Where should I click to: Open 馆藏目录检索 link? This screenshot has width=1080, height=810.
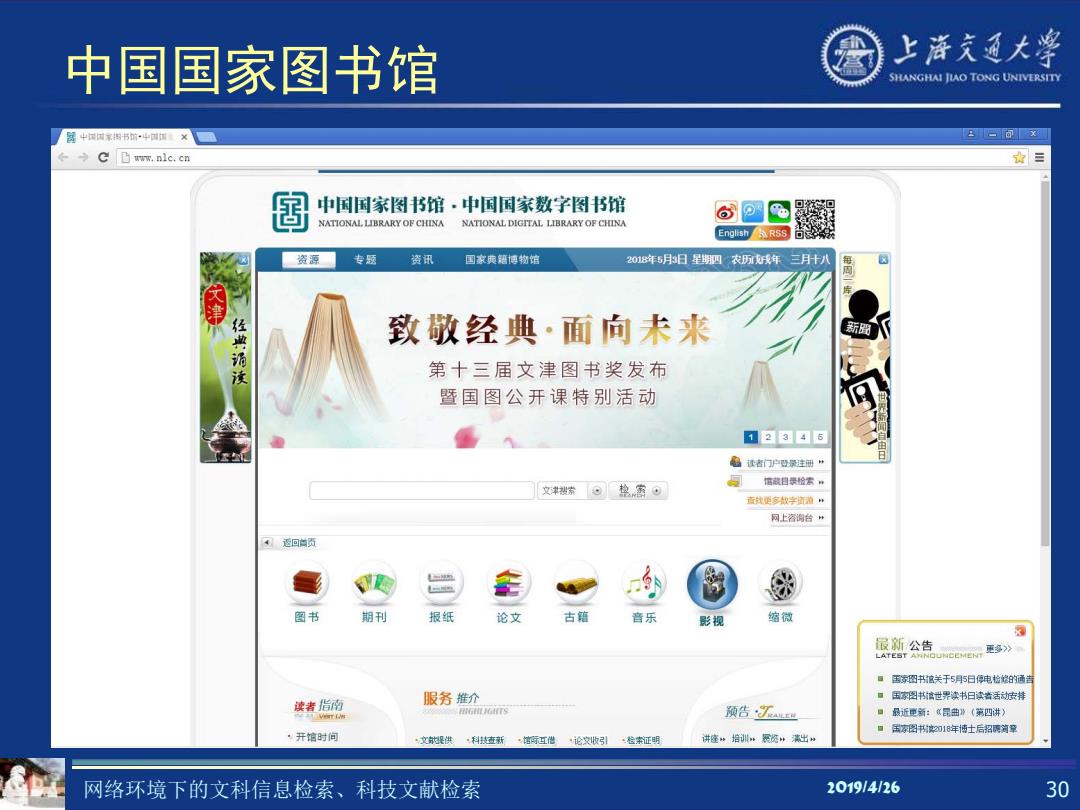pyautogui.click(x=787, y=481)
